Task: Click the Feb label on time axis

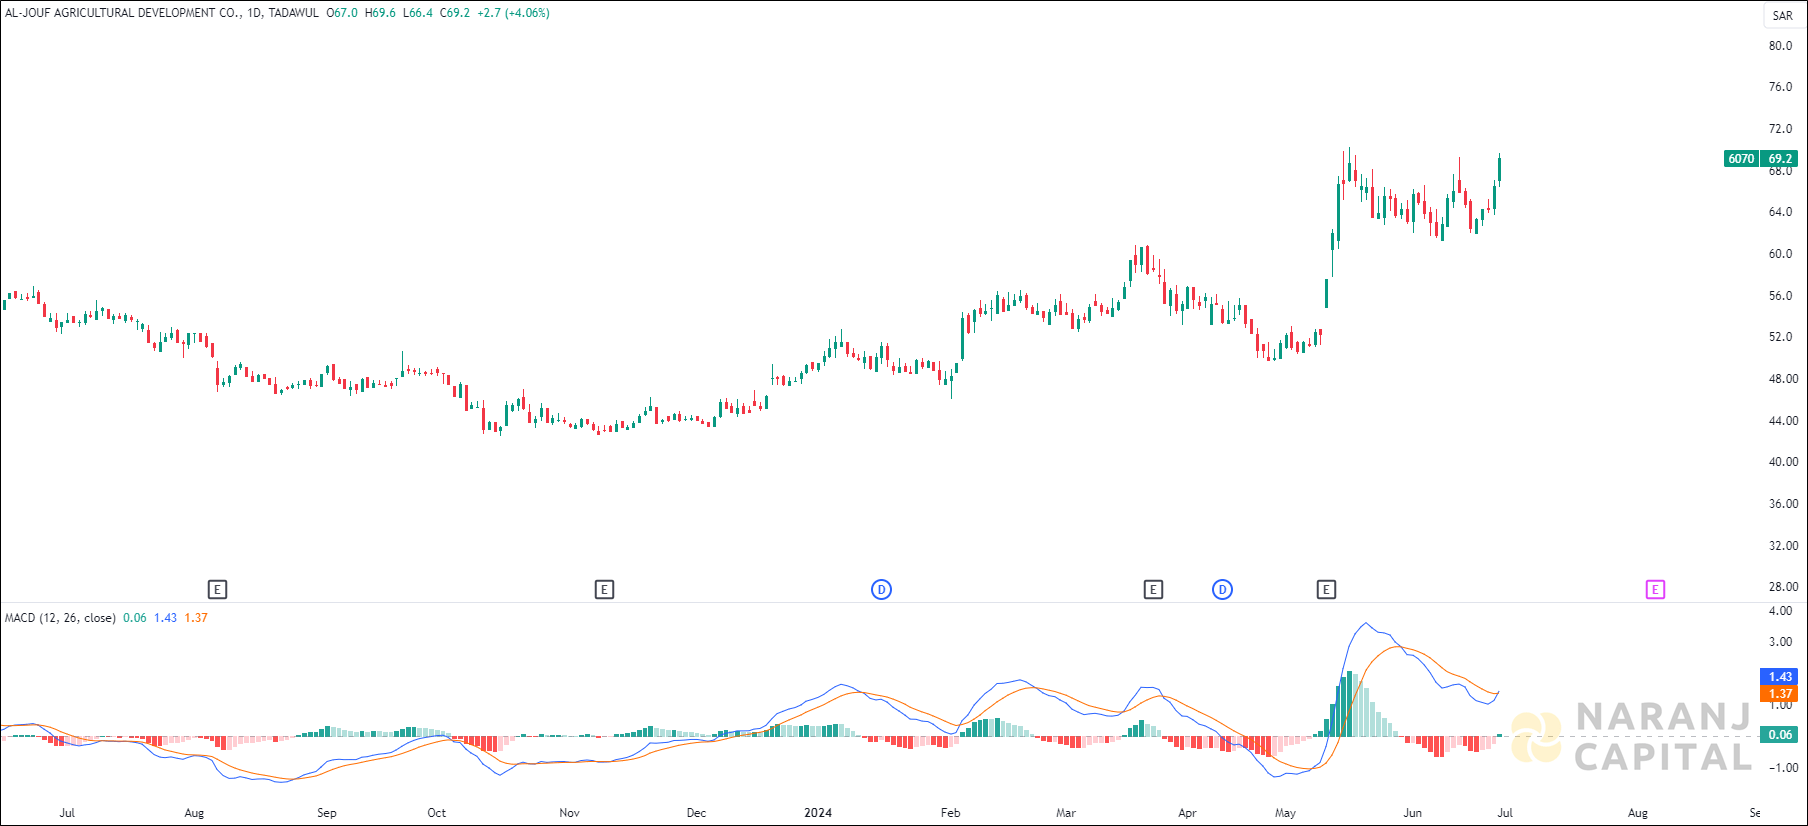Action: [950, 813]
